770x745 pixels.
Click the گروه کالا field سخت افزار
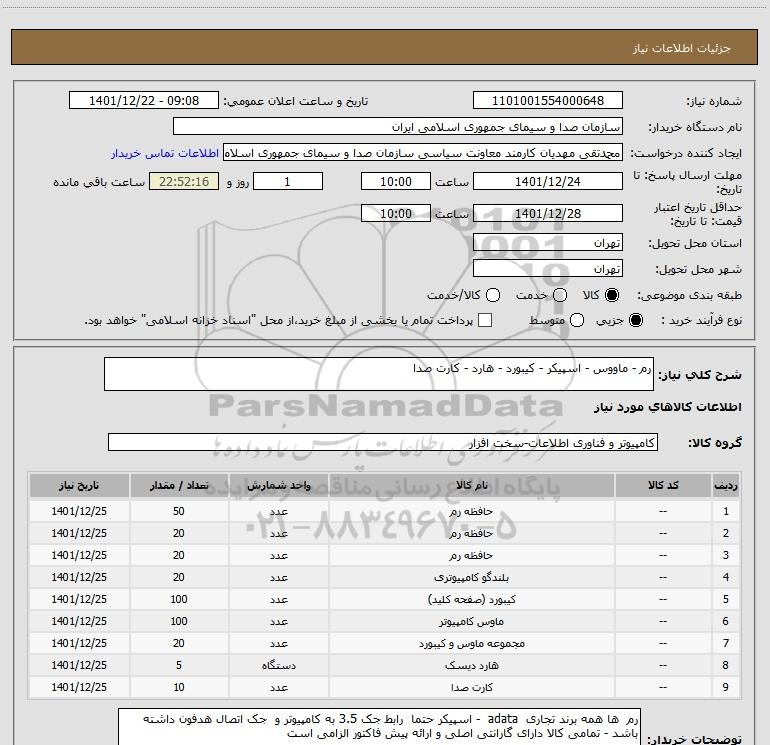point(383,442)
